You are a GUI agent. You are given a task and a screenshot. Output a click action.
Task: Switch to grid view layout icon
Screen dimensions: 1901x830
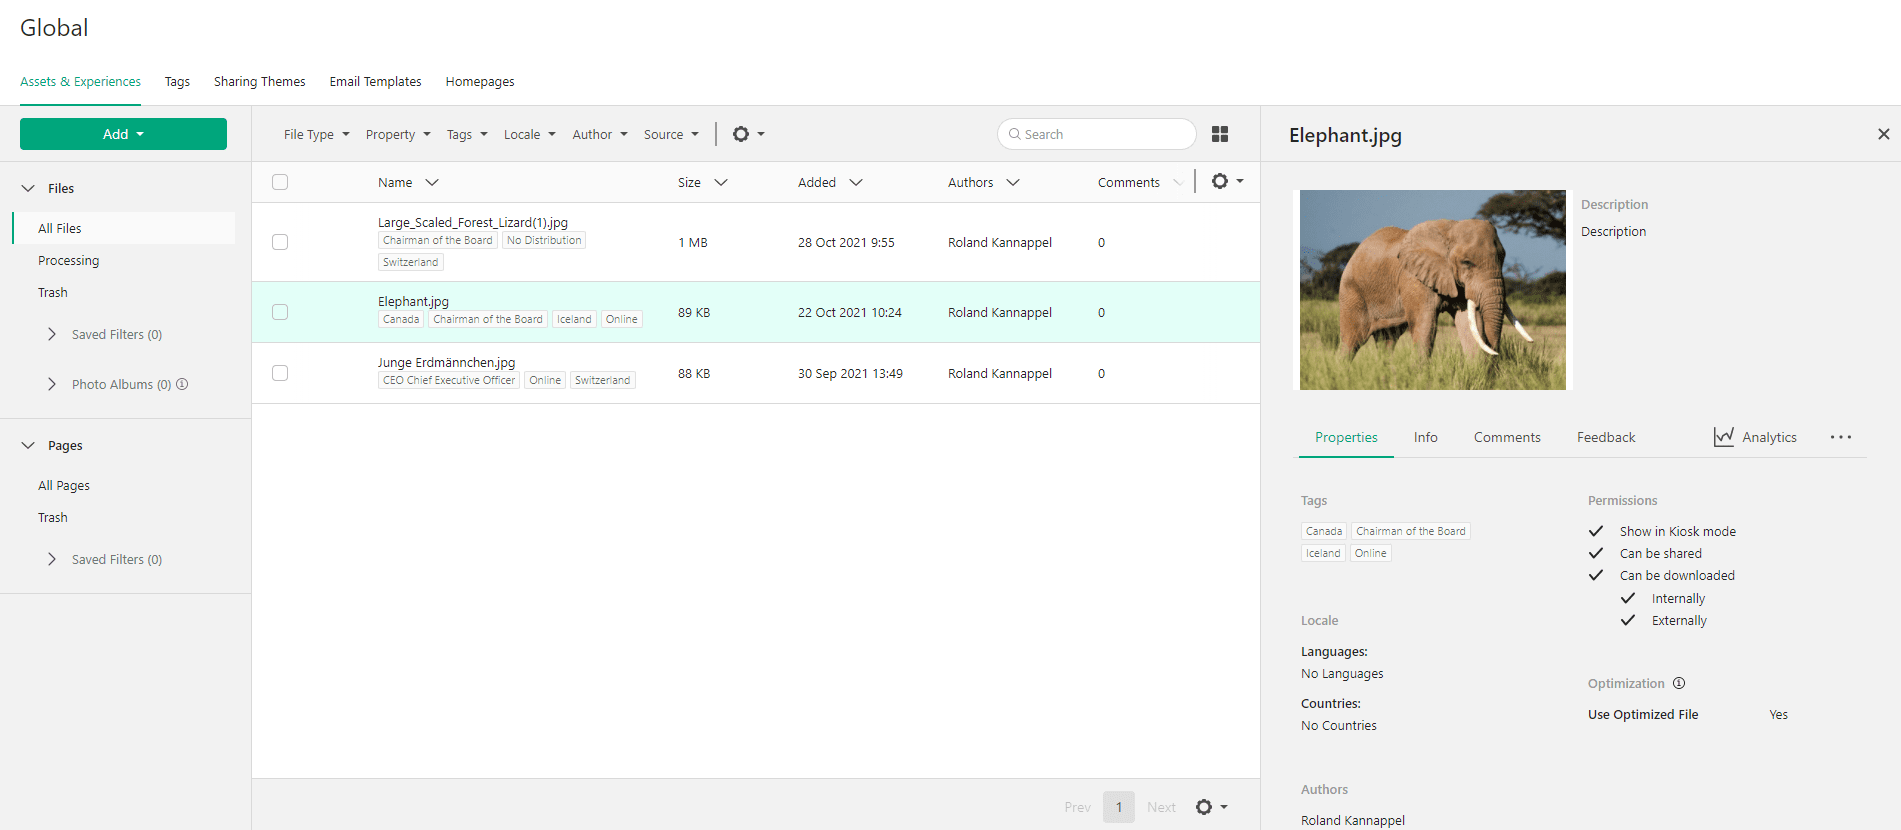coord(1219,134)
